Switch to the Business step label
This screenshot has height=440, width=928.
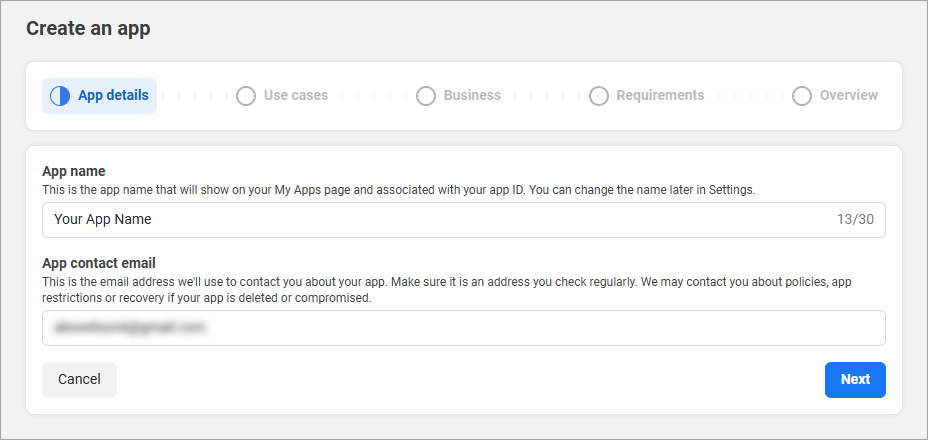[x=472, y=96]
